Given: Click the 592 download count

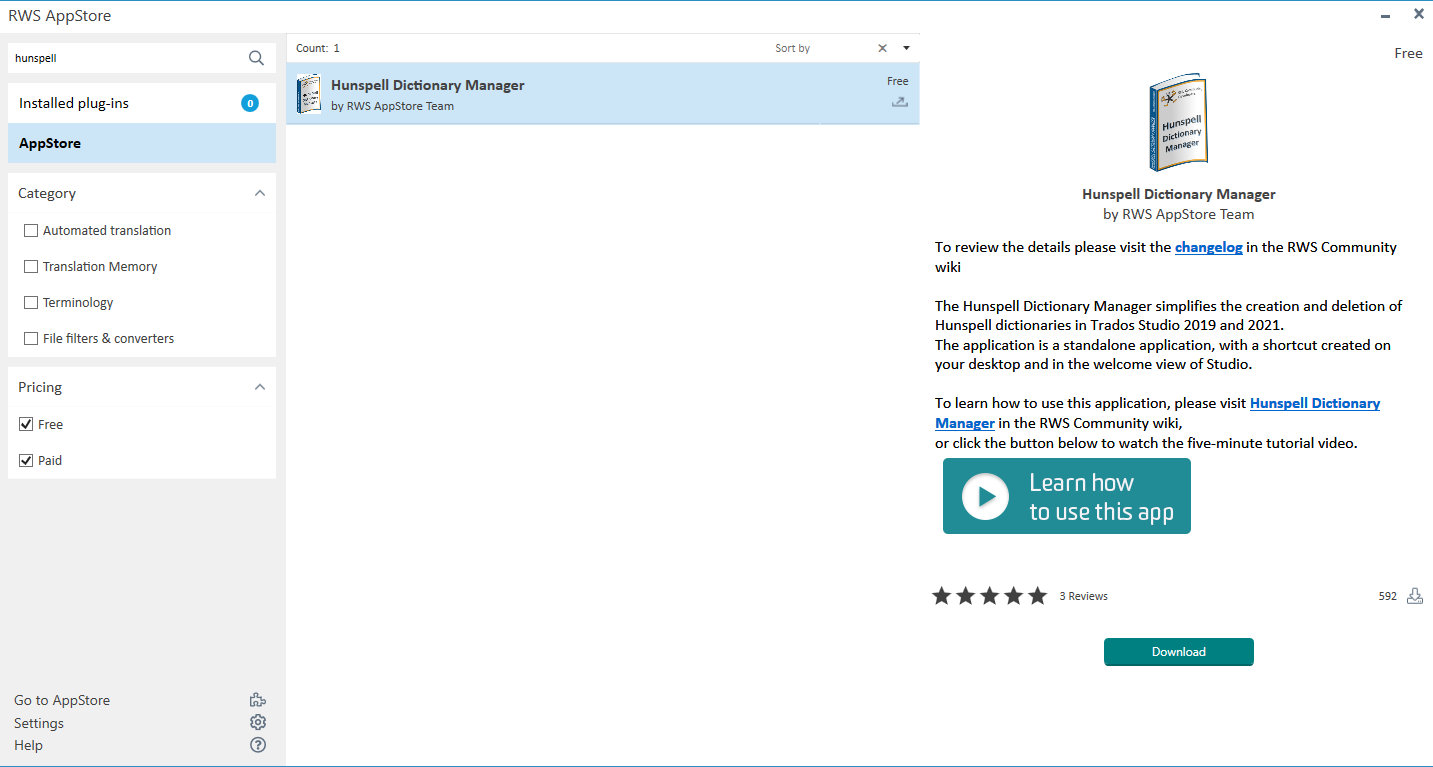Looking at the screenshot, I should pyautogui.click(x=1388, y=596).
